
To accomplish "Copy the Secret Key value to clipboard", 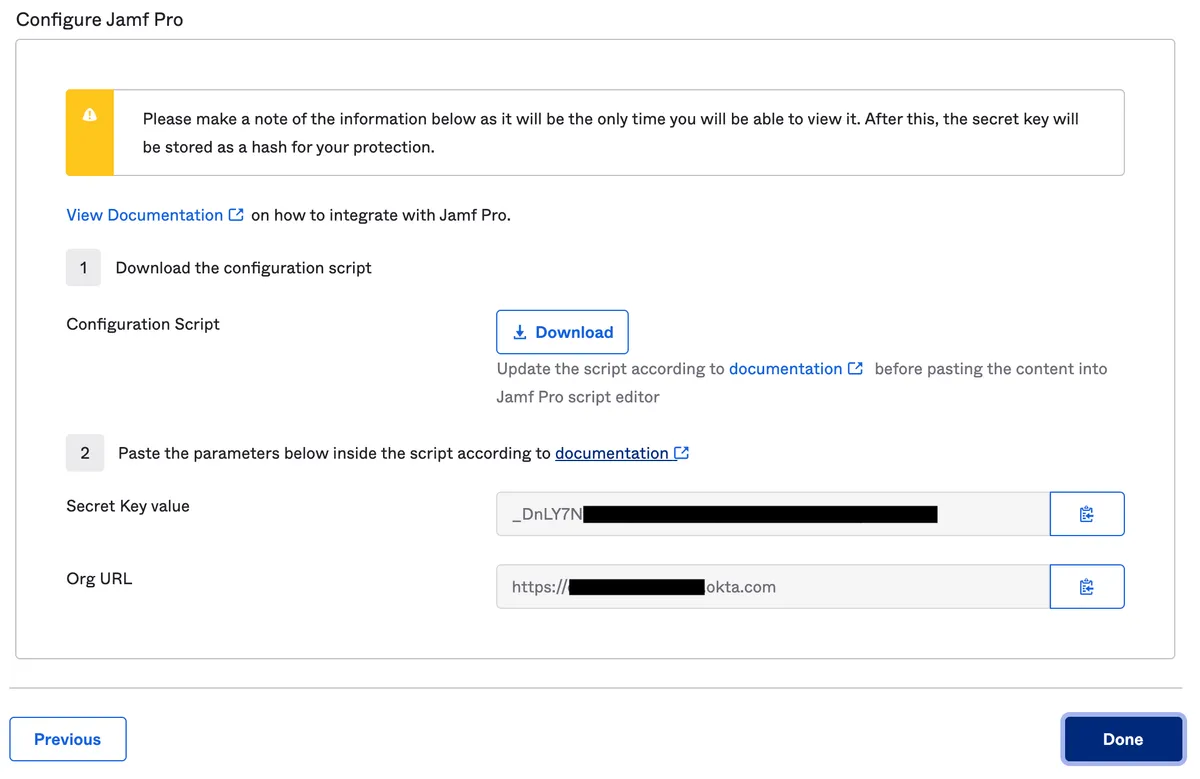I will click(x=1087, y=514).
